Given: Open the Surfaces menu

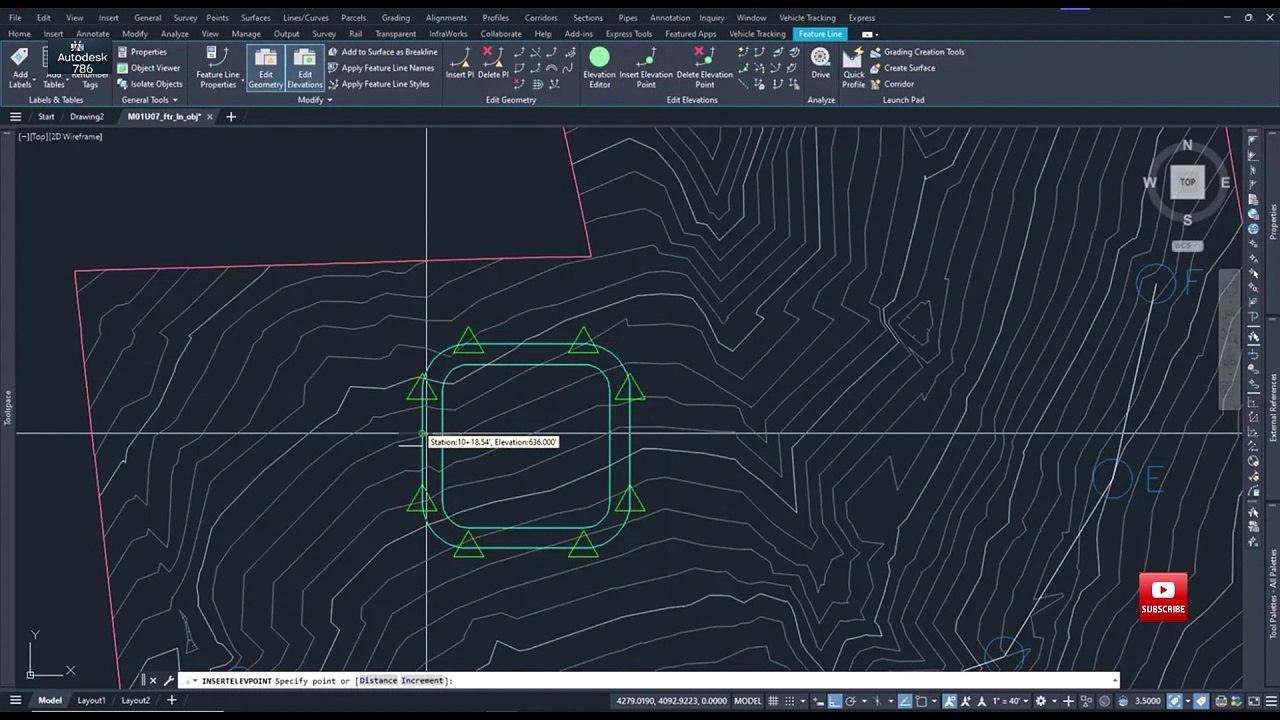Looking at the screenshot, I should pos(255,18).
